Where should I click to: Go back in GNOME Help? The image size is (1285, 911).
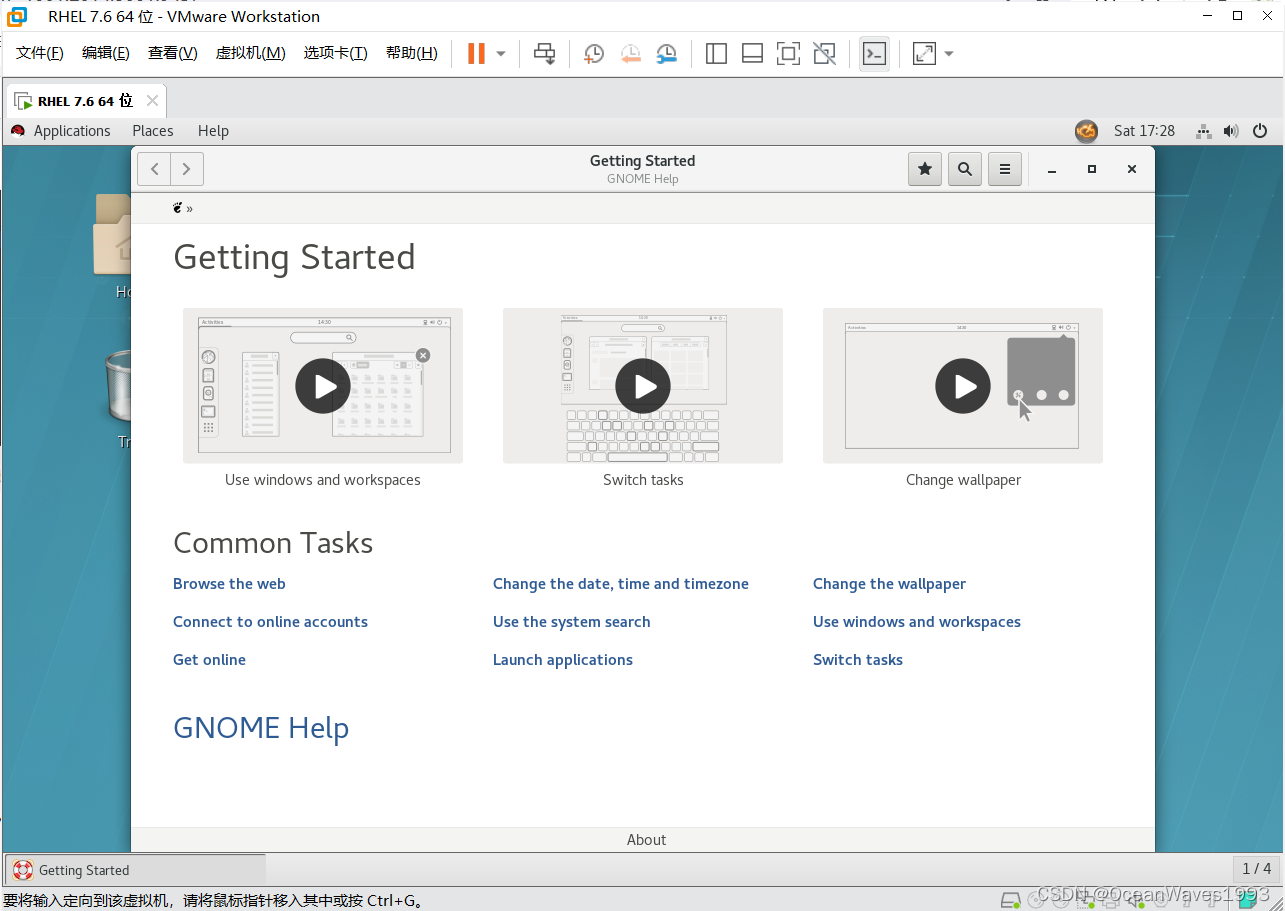point(154,169)
